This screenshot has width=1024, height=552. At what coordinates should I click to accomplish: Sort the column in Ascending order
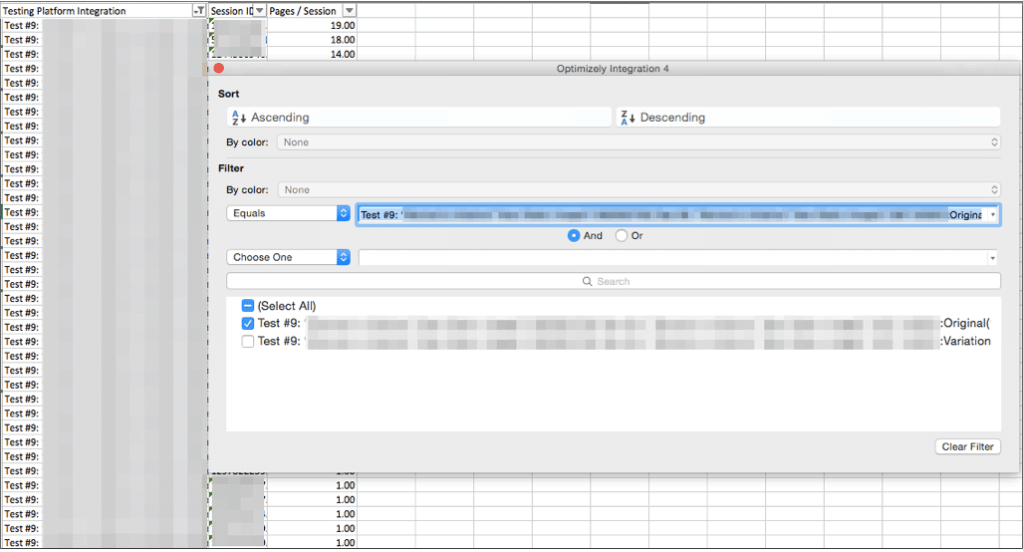(x=418, y=117)
